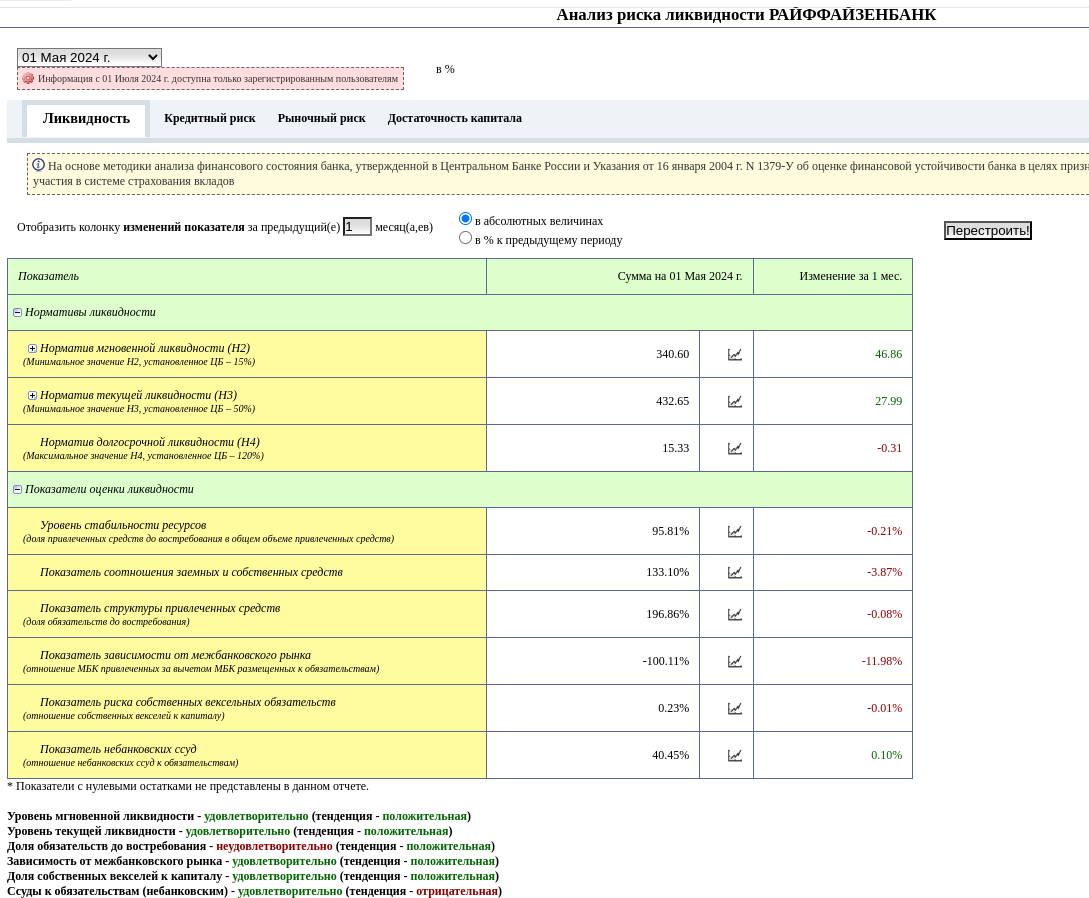The height and width of the screenshot is (898, 1089).
Task: Open the date dropdown '01 Мая 2024 г.'
Action: (89, 58)
